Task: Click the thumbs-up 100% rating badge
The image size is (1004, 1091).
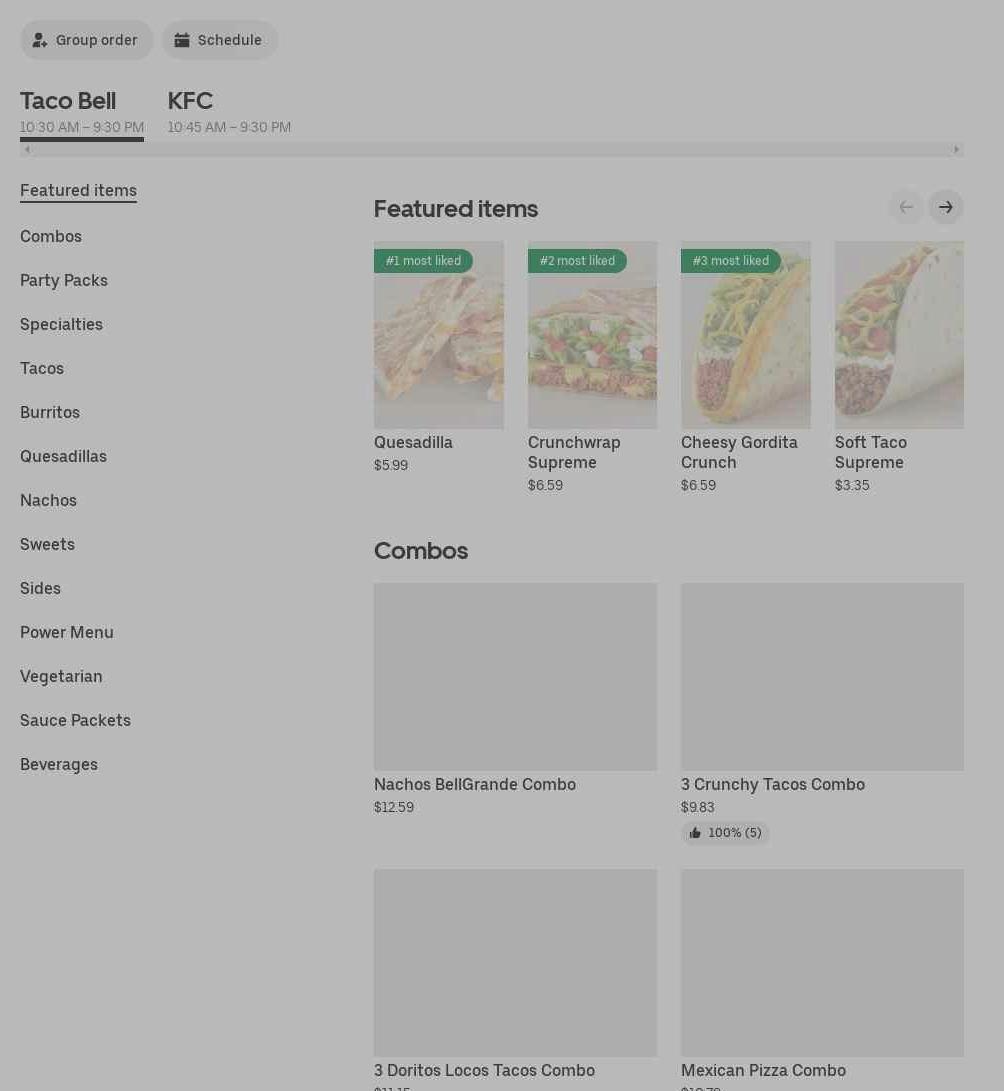Action: pyautogui.click(x=725, y=833)
